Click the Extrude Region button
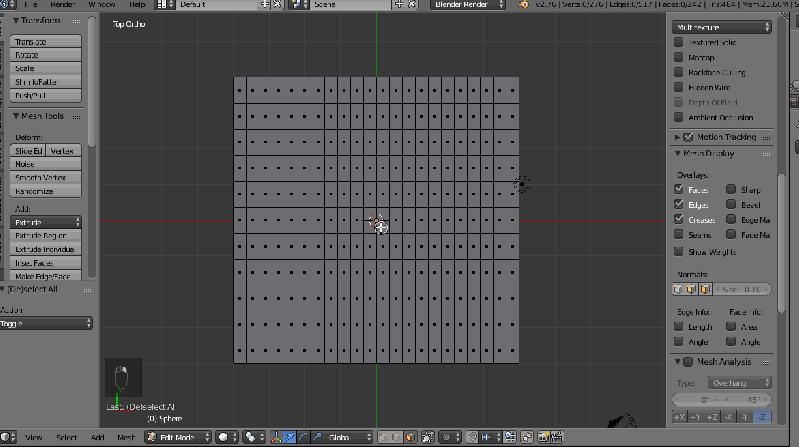The height and width of the screenshot is (447, 799). (45, 235)
